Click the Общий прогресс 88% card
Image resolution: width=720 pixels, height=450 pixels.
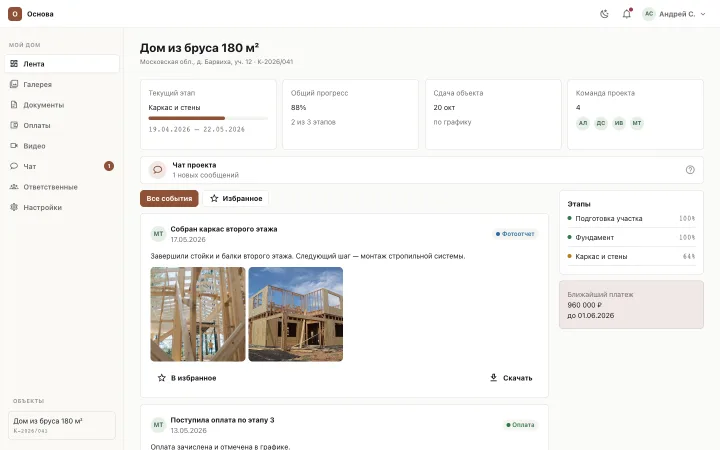coord(350,114)
